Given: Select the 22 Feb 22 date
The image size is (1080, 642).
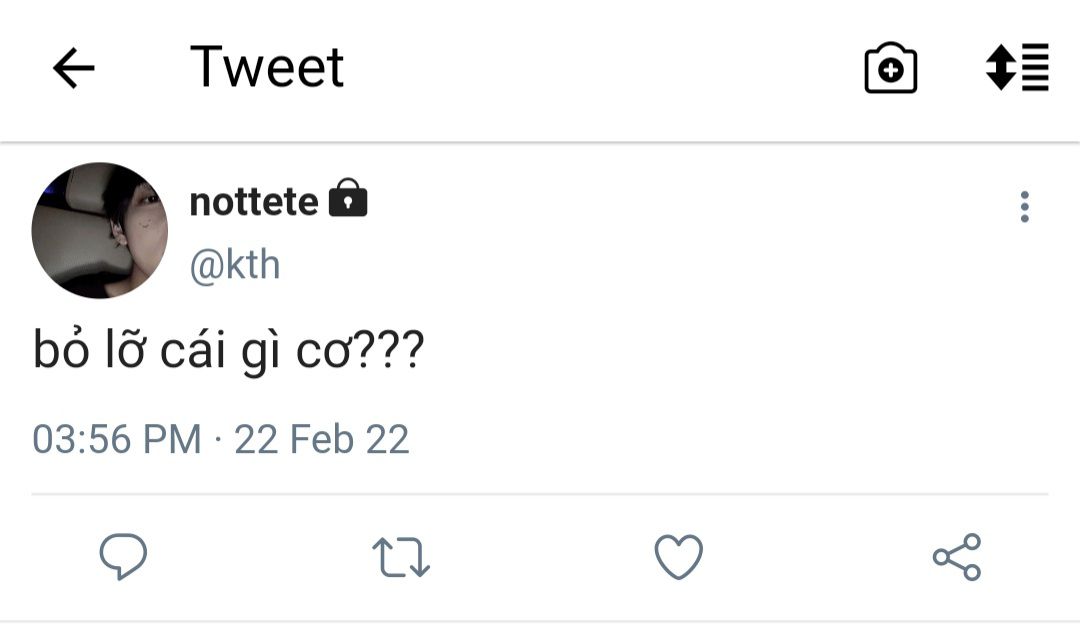Looking at the screenshot, I should coord(322,439).
